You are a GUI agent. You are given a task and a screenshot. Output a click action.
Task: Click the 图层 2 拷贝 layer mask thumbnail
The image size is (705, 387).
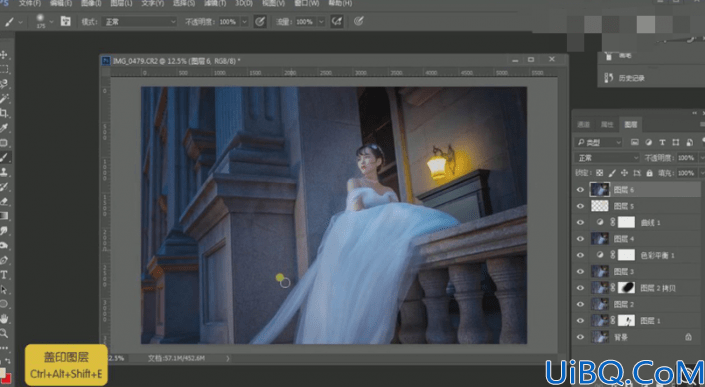coord(626,288)
